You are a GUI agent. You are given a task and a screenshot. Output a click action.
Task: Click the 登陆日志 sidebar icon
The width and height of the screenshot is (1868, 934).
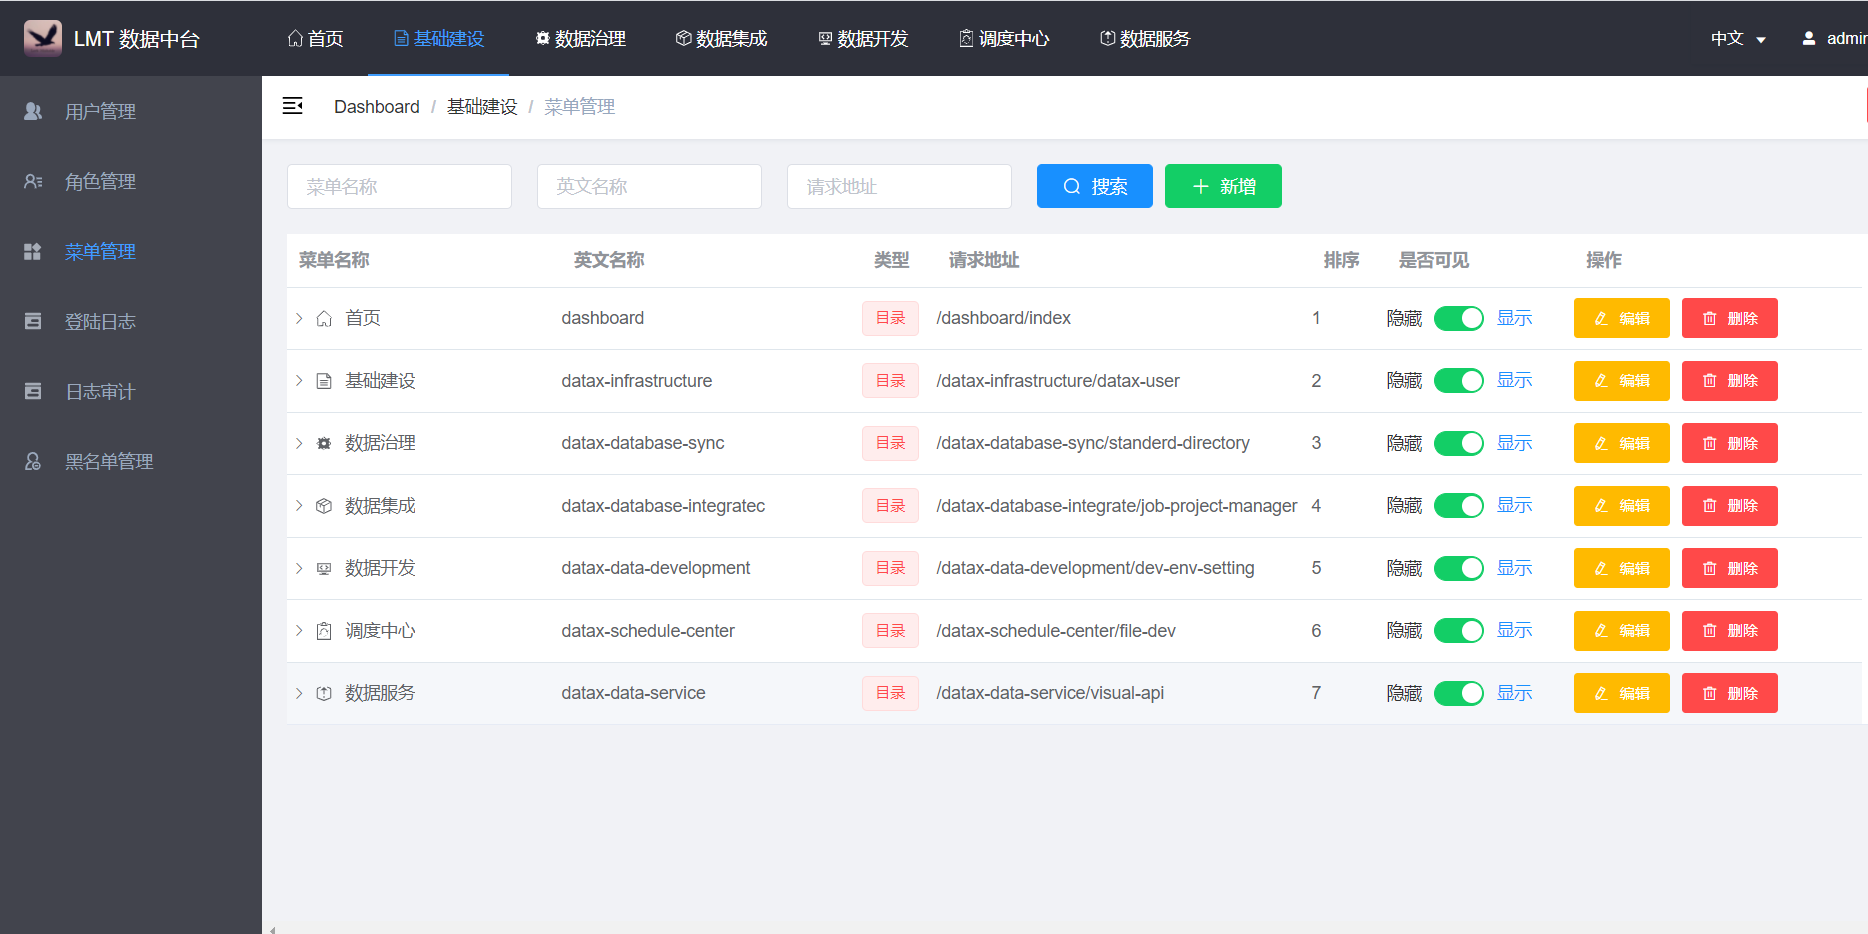tap(32, 321)
